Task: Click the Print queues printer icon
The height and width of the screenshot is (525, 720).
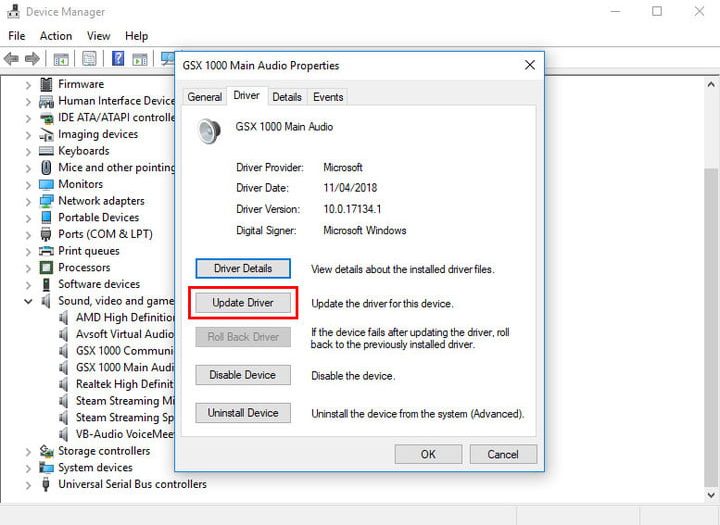Action: [x=46, y=251]
